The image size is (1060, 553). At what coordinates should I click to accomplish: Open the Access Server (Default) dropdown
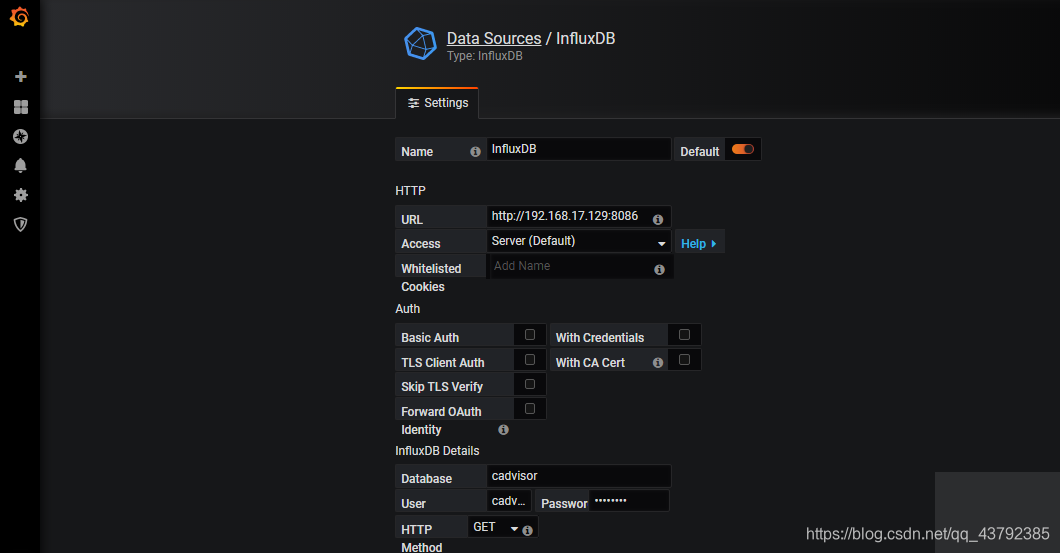[x=579, y=241]
